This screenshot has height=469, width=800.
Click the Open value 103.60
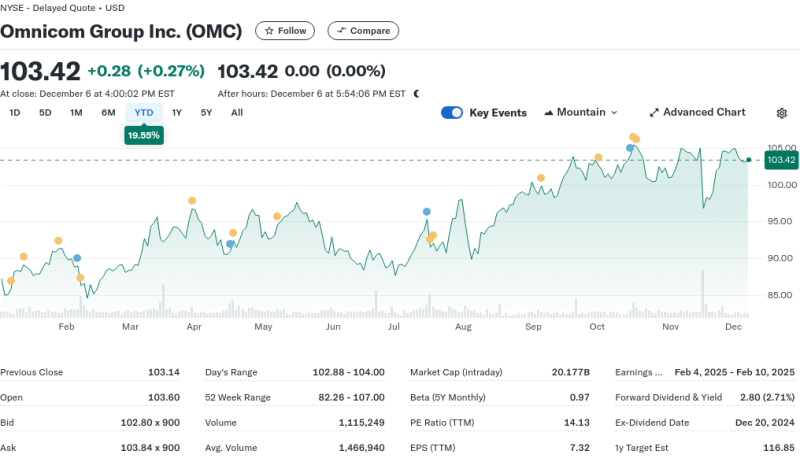pos(164,397)
